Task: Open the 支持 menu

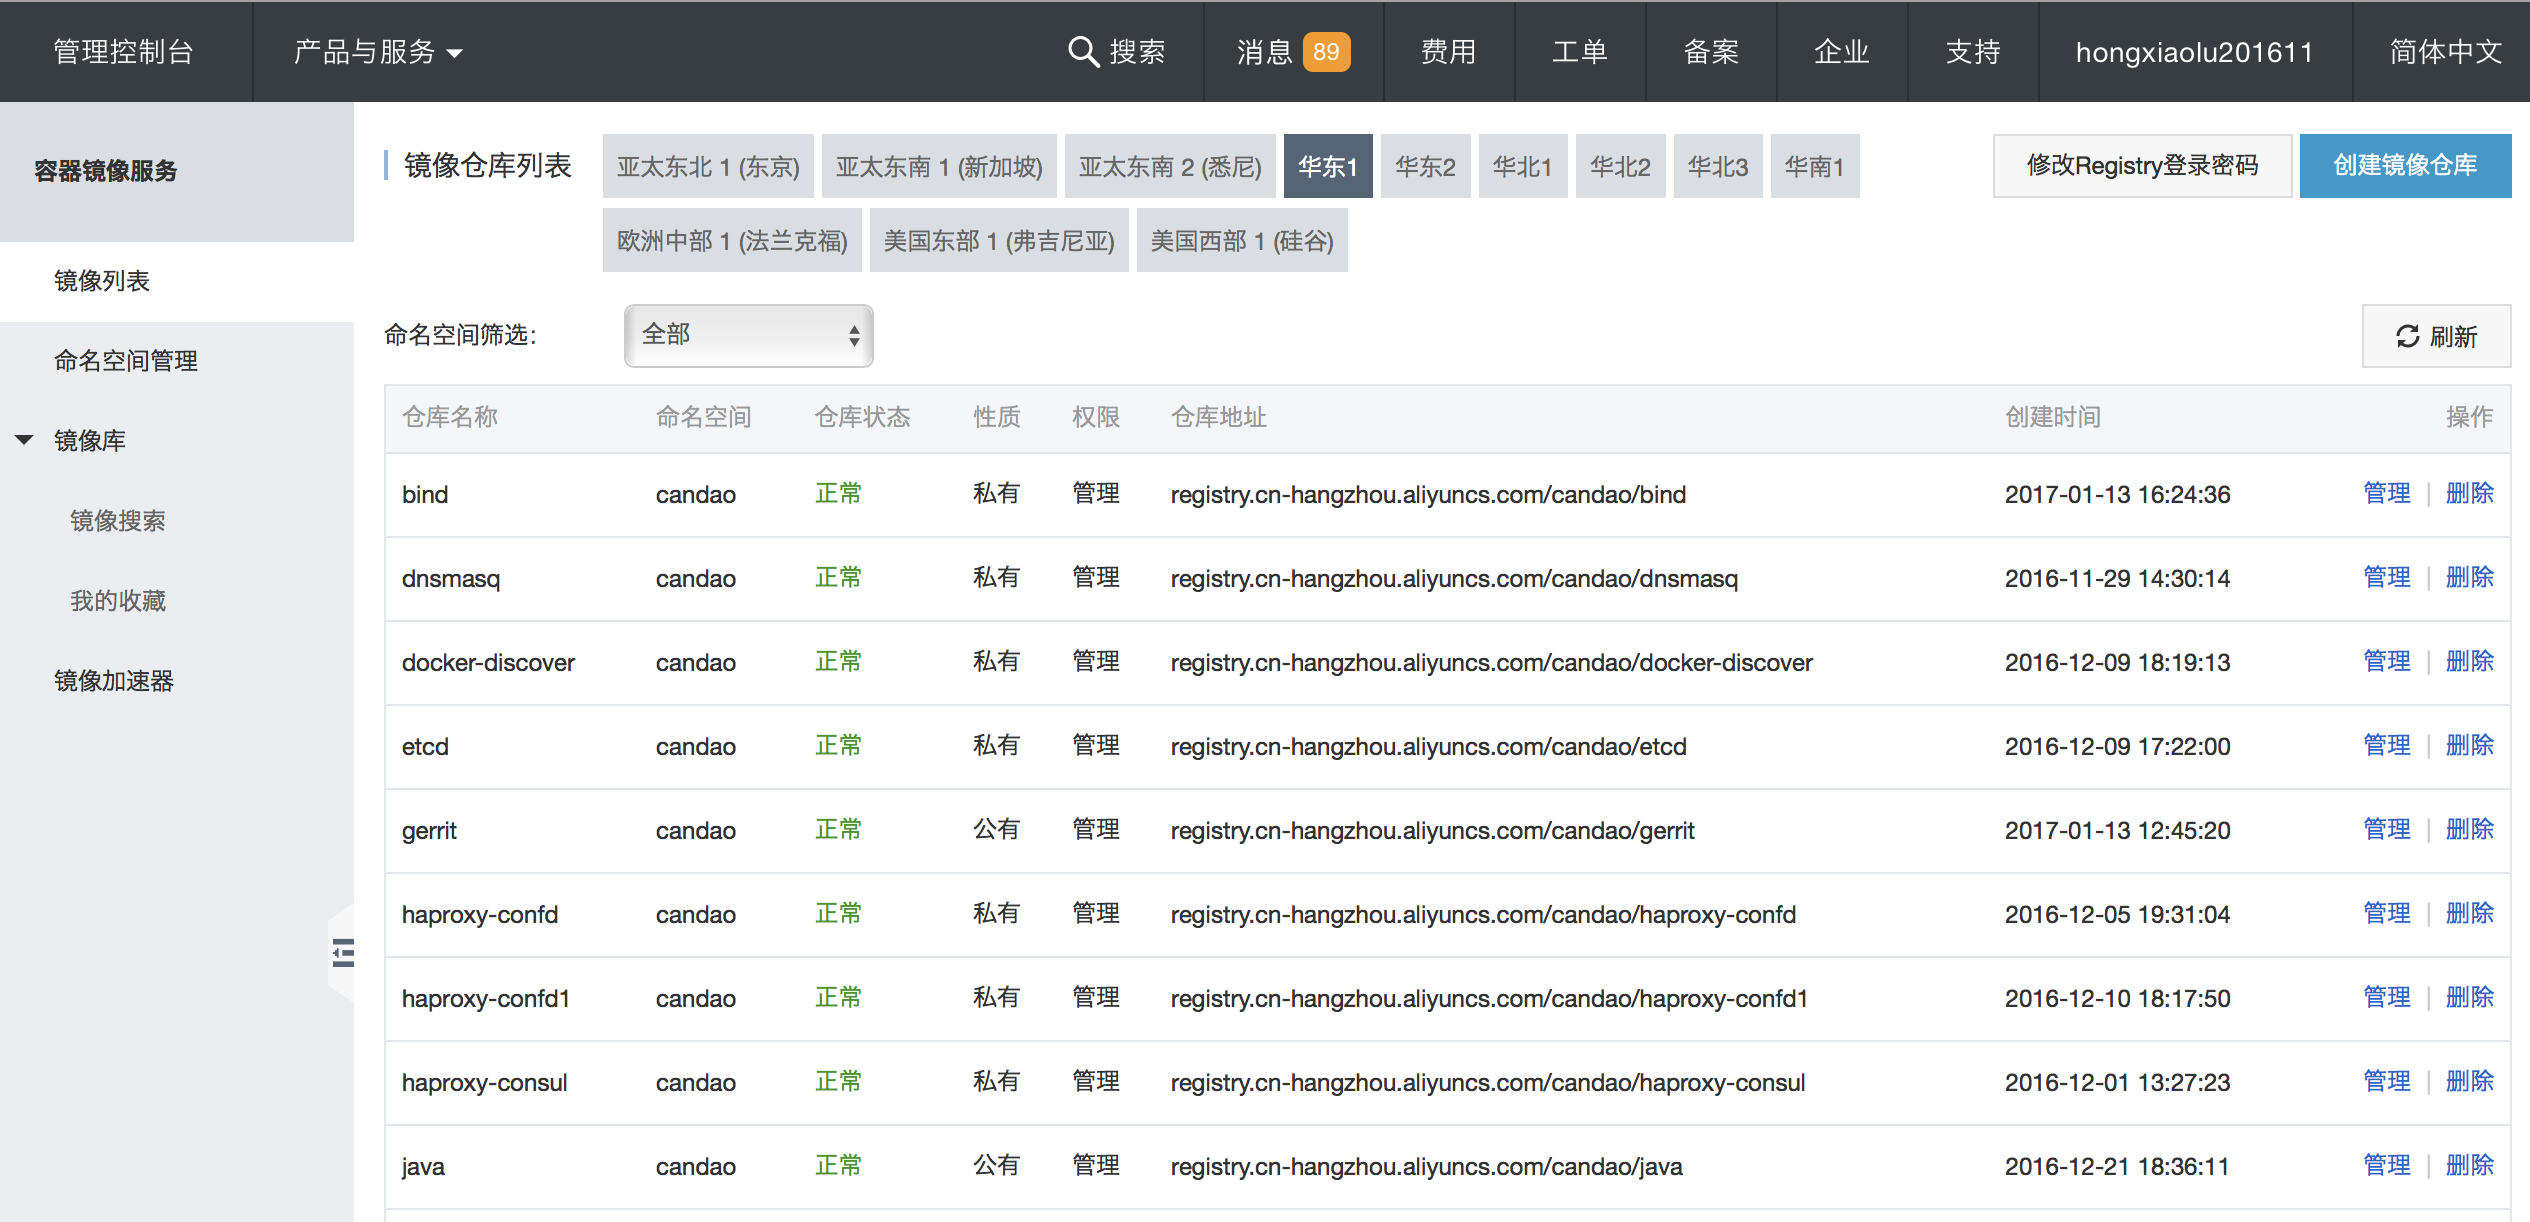Action: [x=1973, y=52]
